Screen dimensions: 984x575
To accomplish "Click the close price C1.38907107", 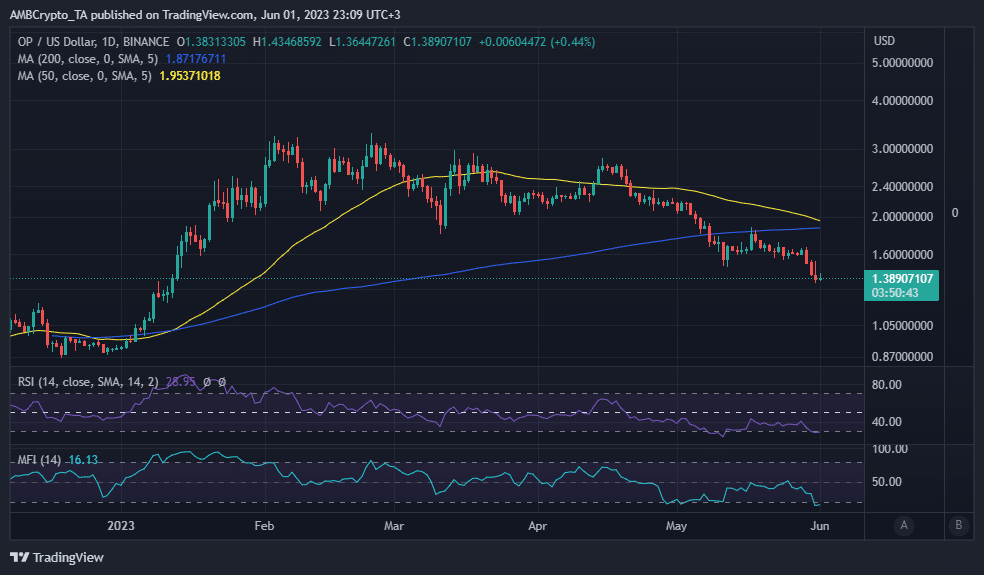I will click(x=437, y=42).
